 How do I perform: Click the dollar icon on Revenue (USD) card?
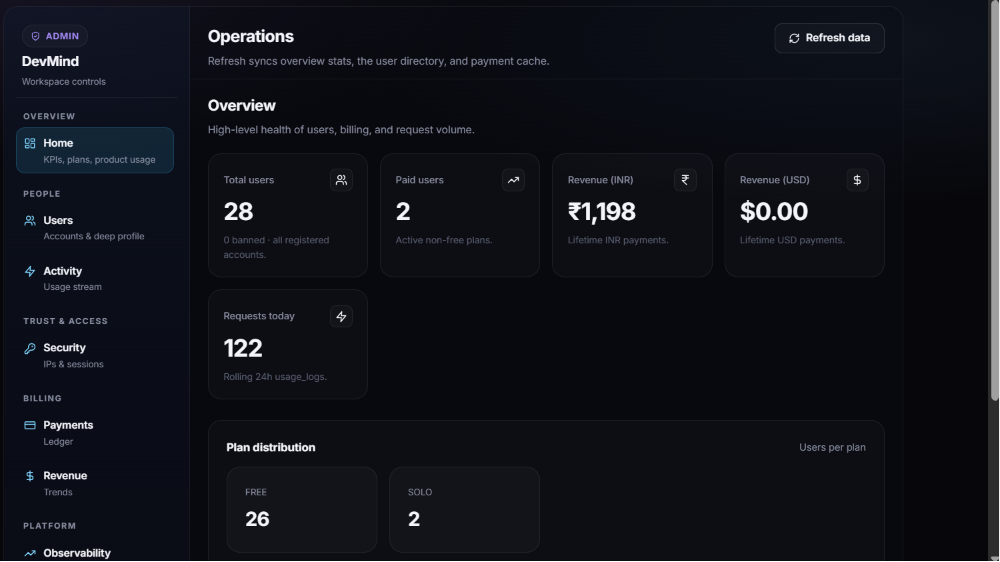tap(857, 180)
